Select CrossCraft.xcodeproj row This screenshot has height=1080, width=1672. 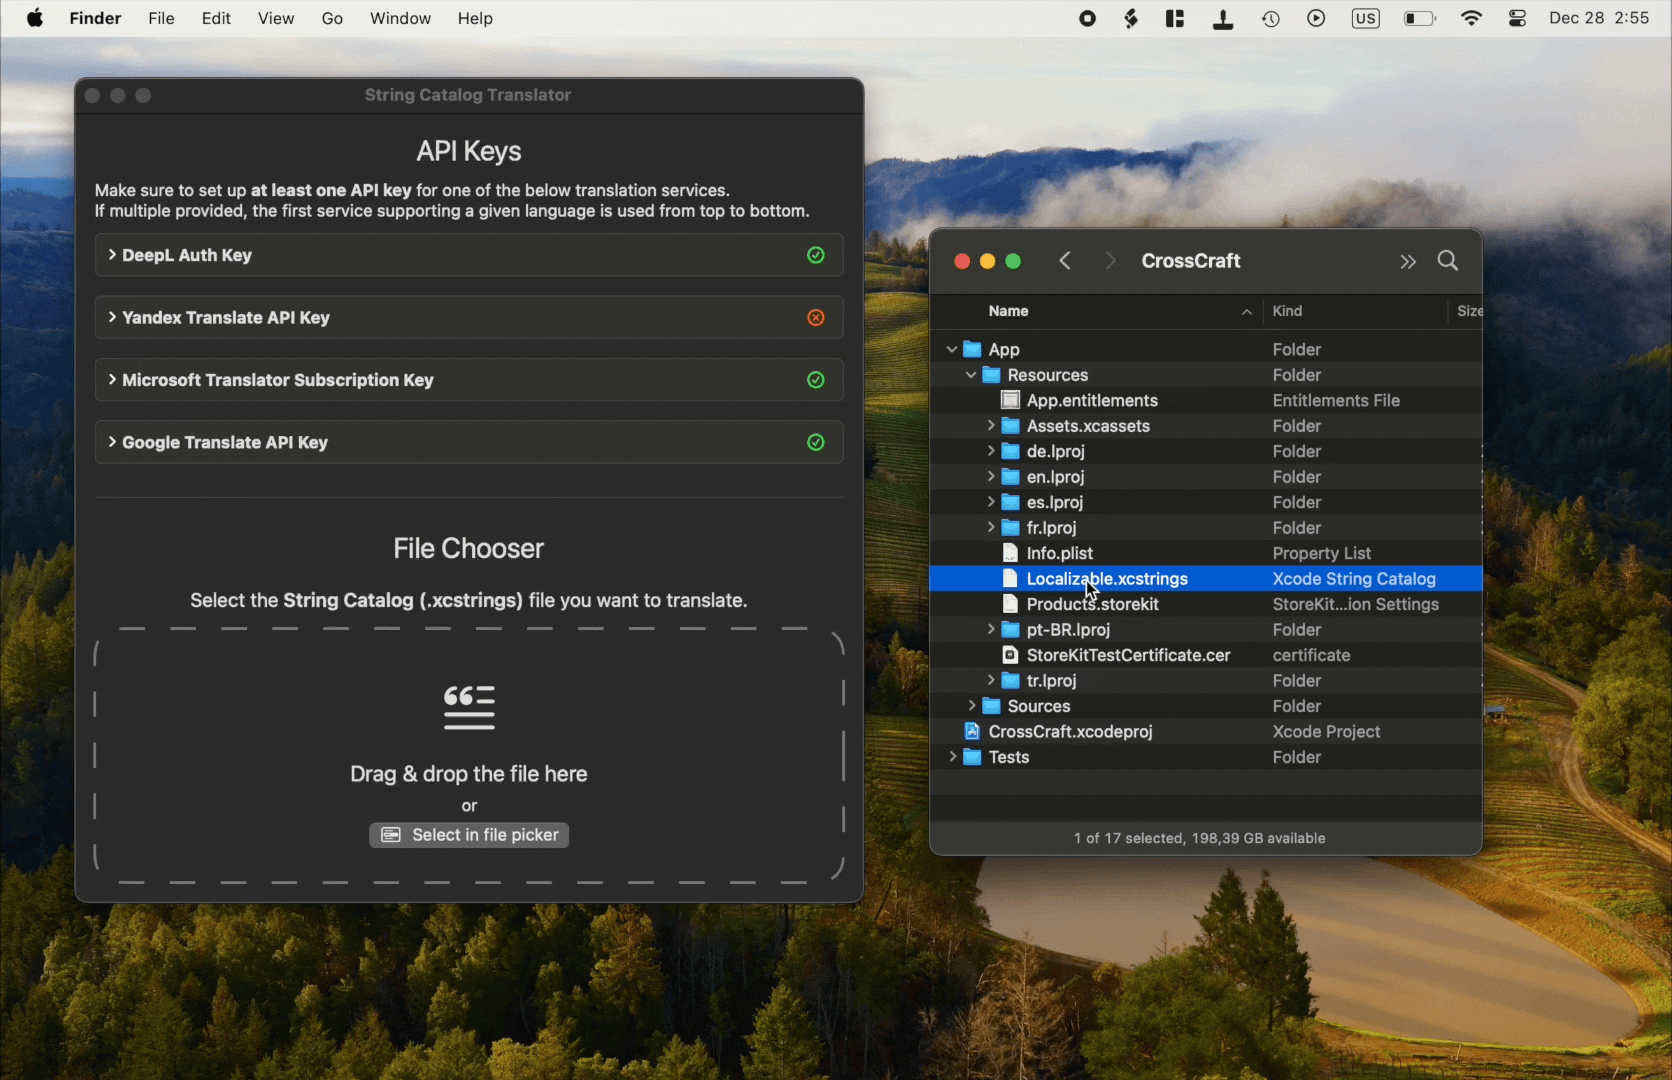click(x=1206, y=731)
